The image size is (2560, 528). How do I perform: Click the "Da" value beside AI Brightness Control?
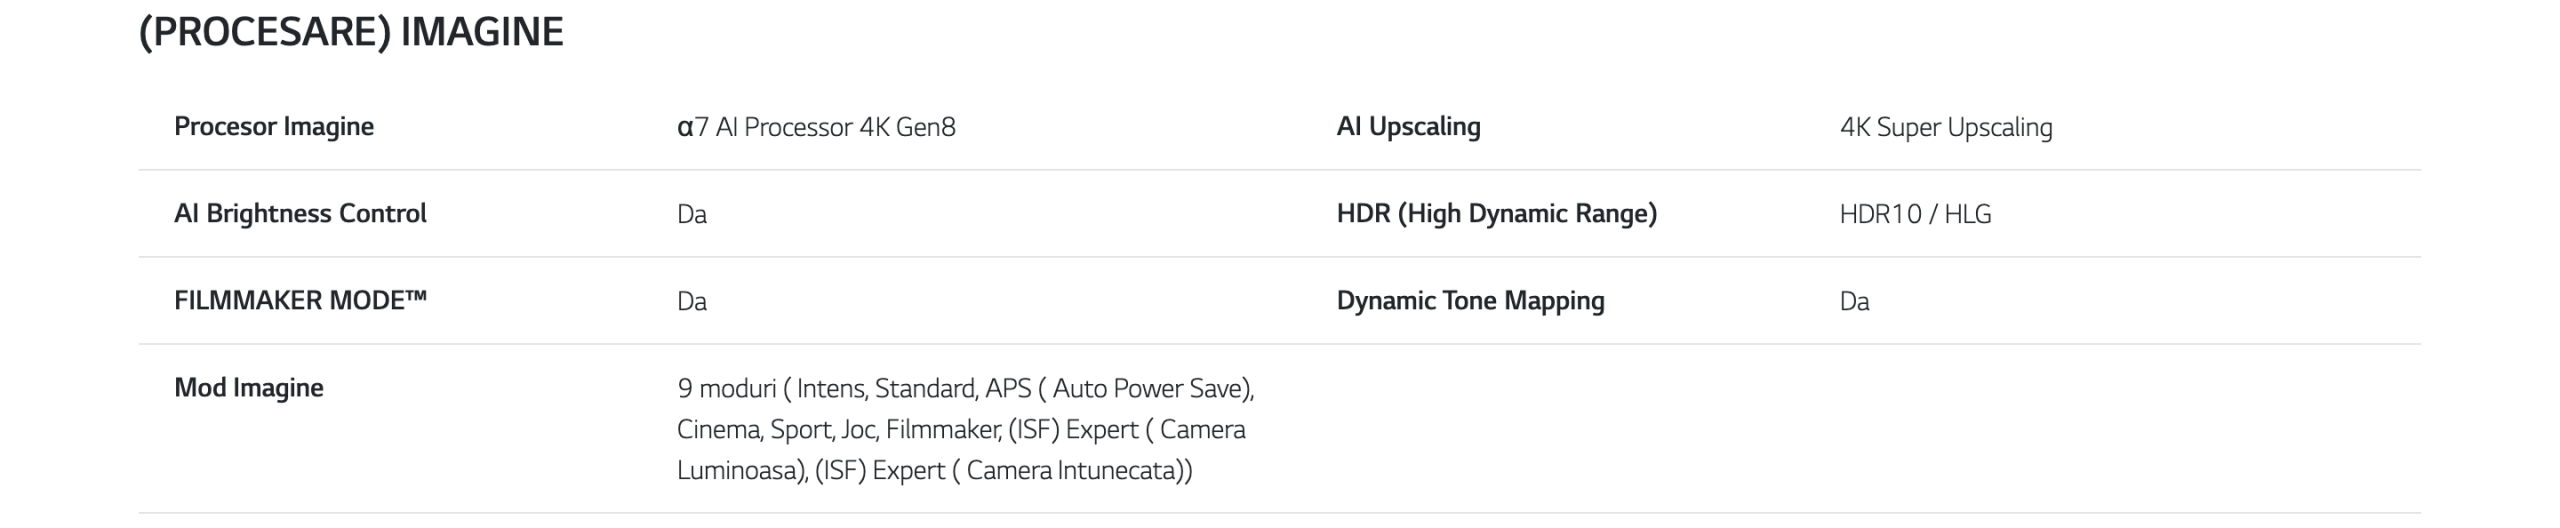point(692,215)
